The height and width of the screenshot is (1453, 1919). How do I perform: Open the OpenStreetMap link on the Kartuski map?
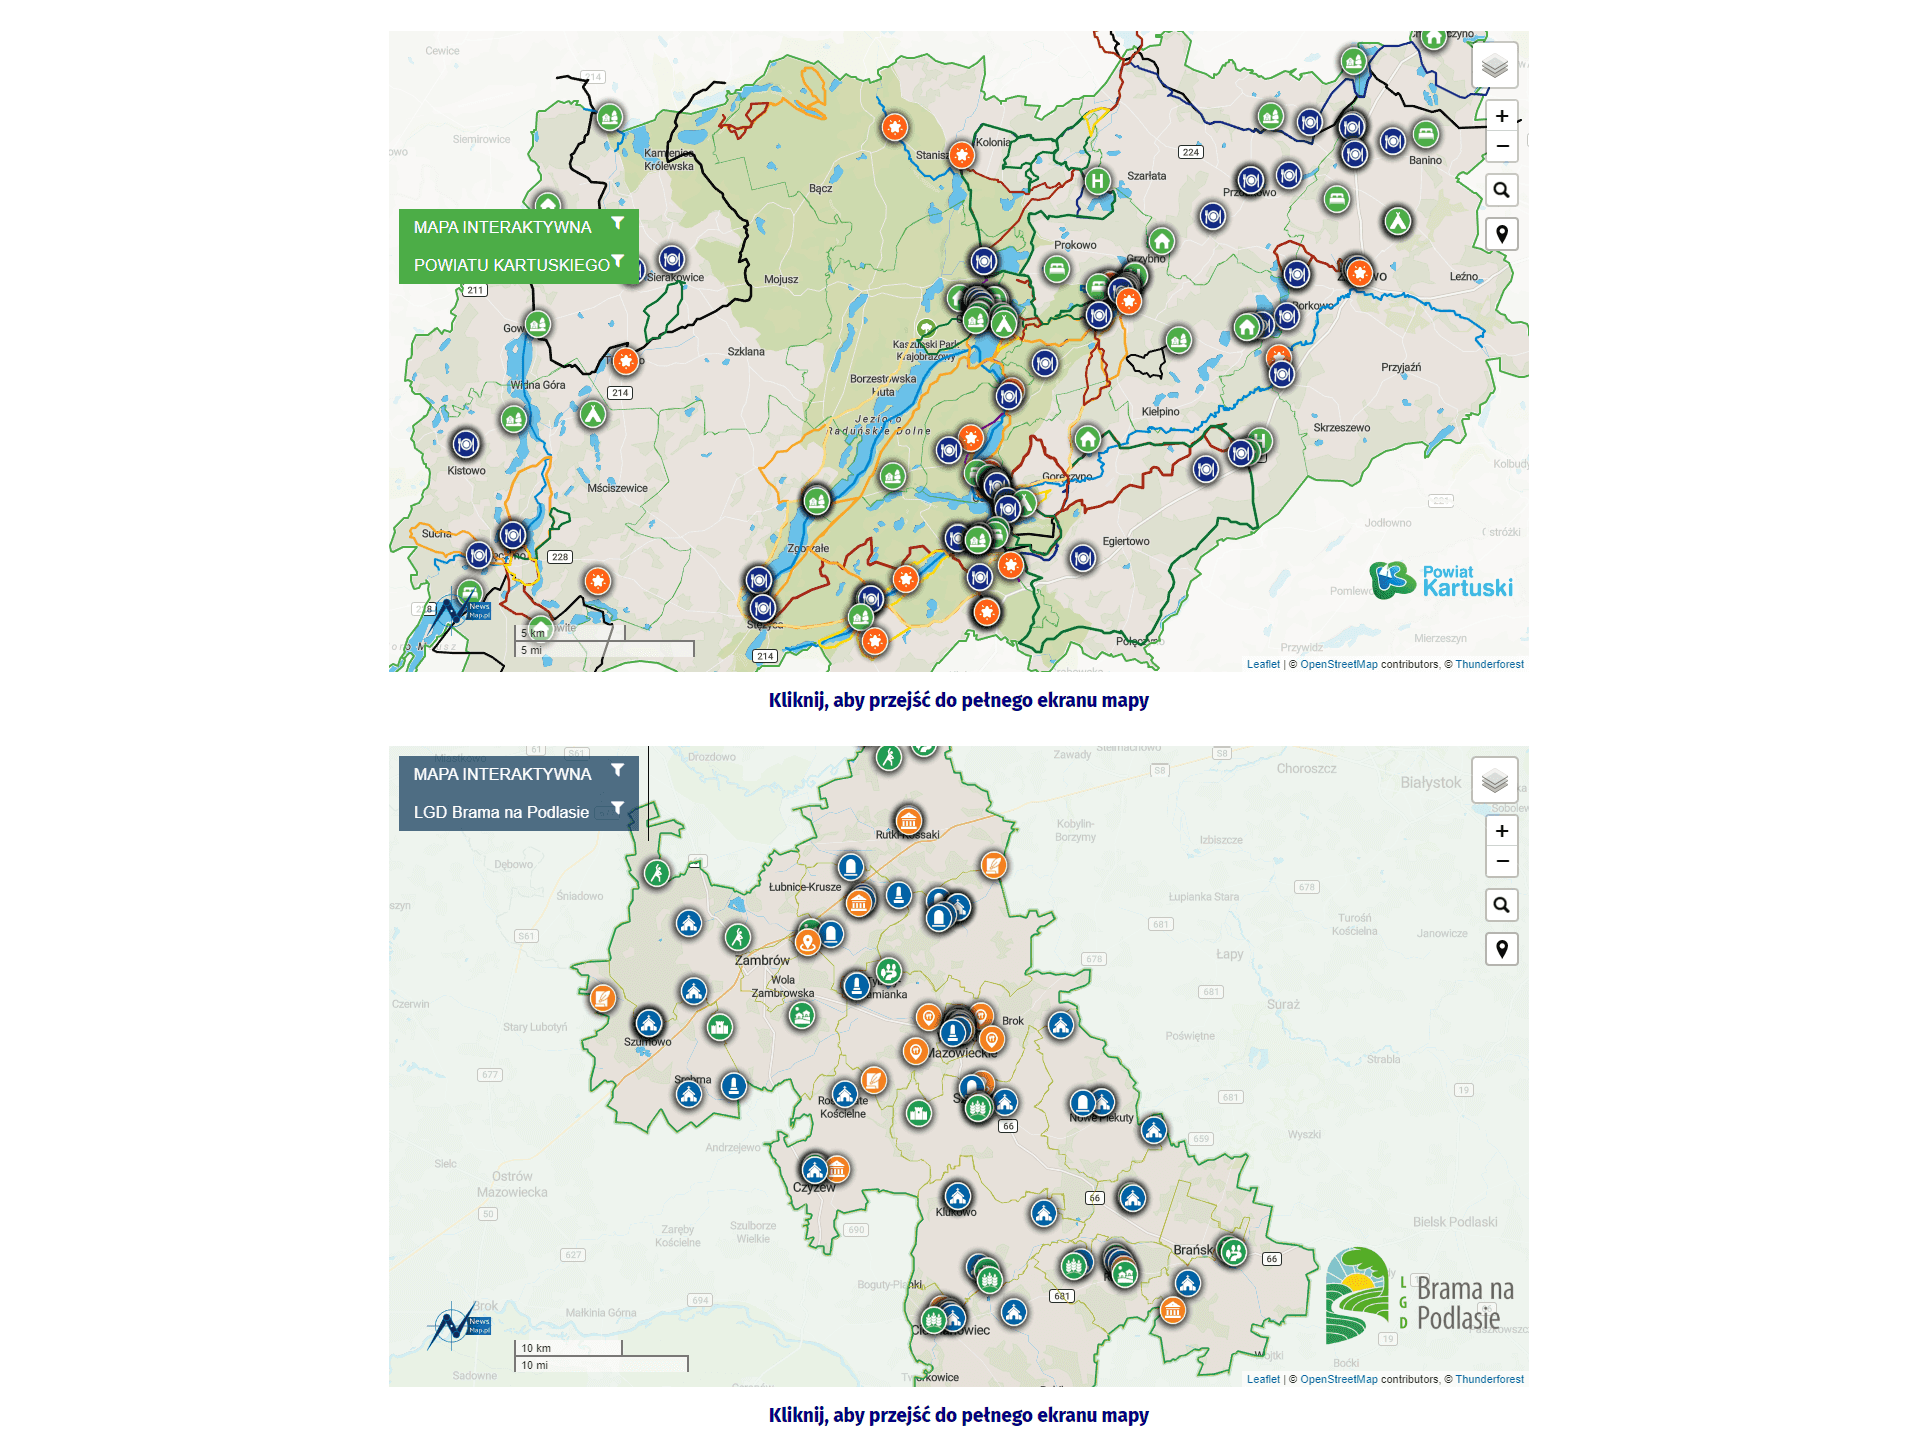(1338, 664)
